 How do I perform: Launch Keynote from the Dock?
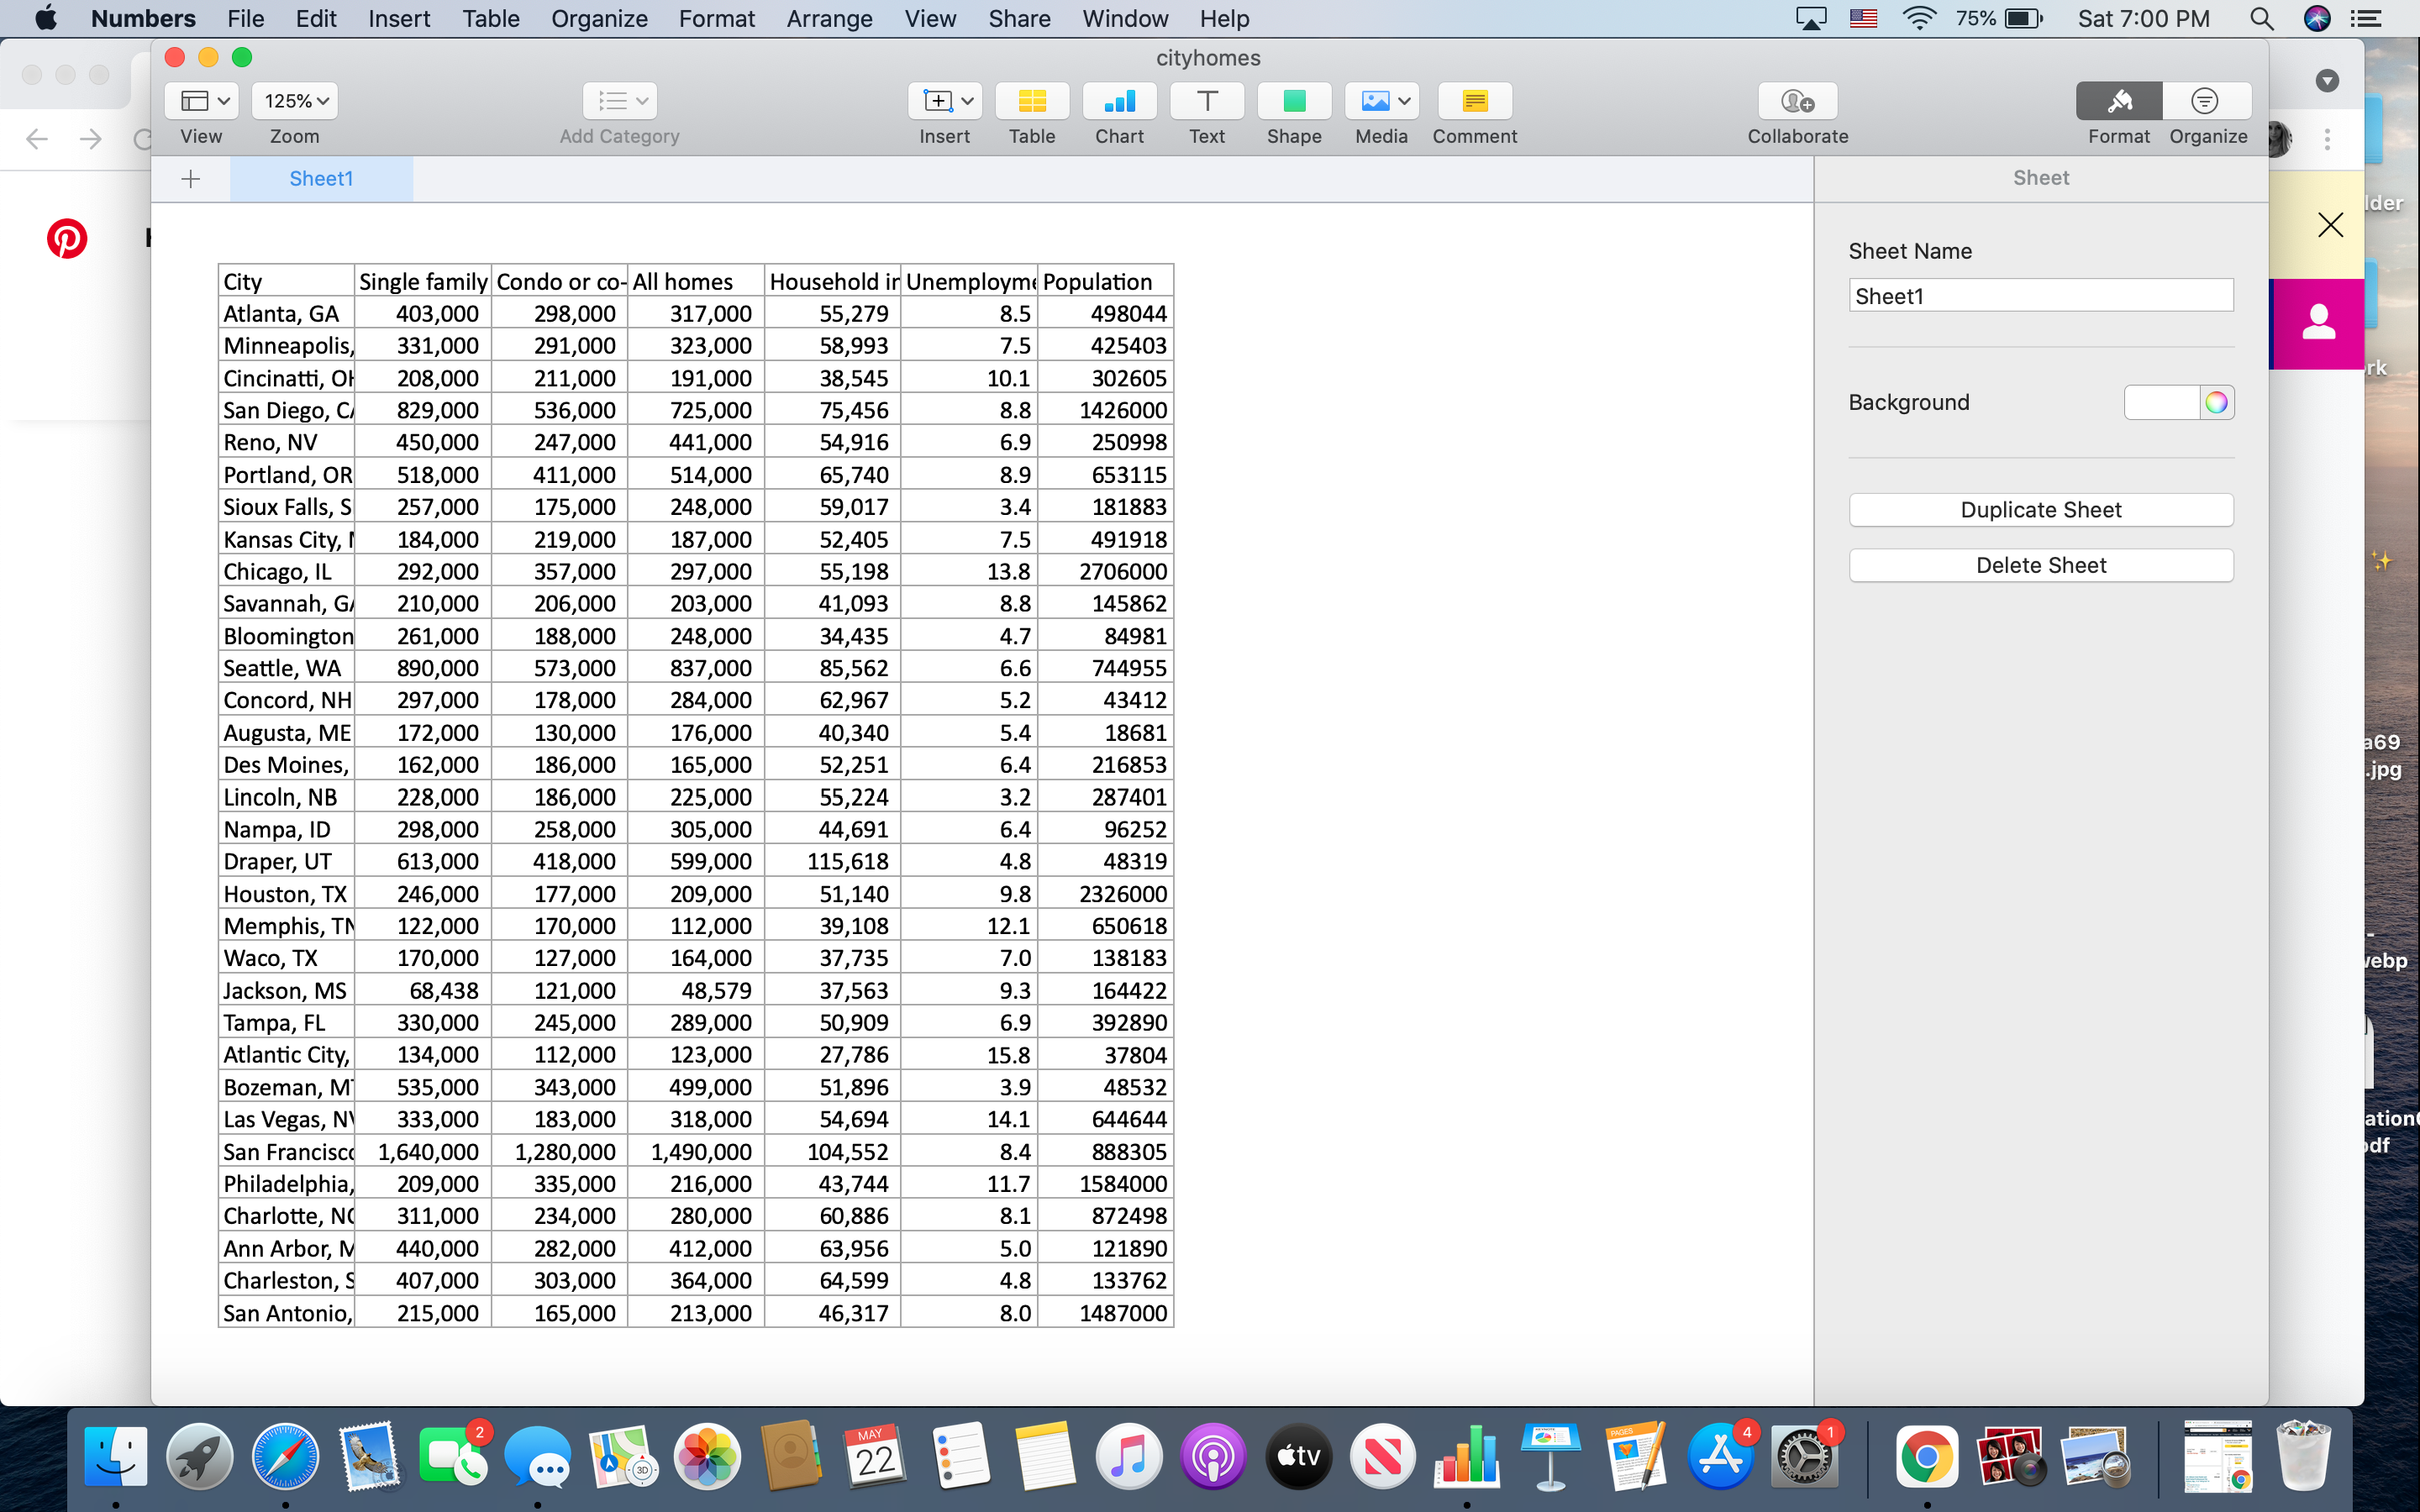click(1552, 1456)
